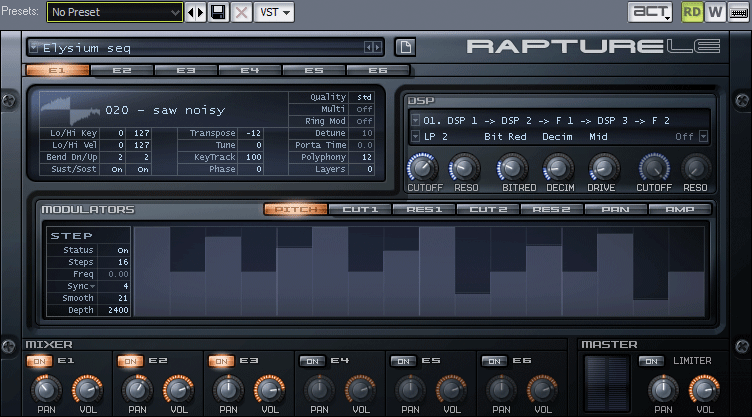Select element tab E1
752x417 pixels.
tap(58, 71)
